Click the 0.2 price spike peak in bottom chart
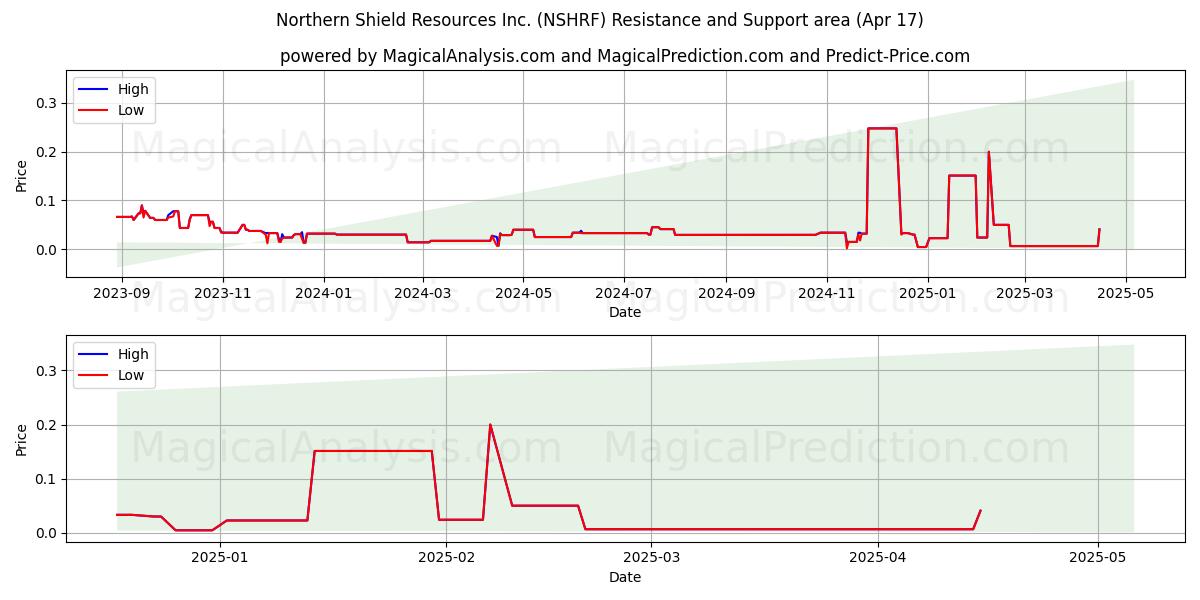 tap(490, 425)
